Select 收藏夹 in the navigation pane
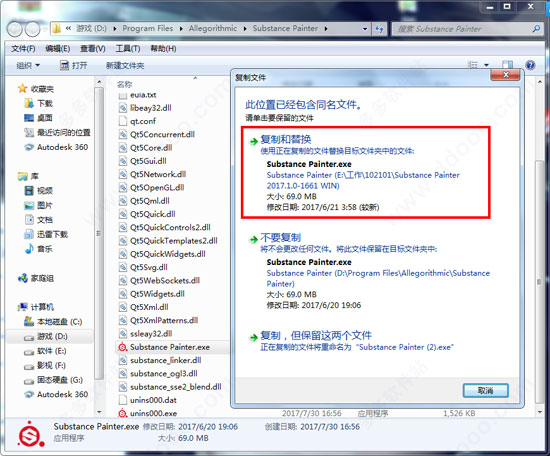 (x=36, y=89)
